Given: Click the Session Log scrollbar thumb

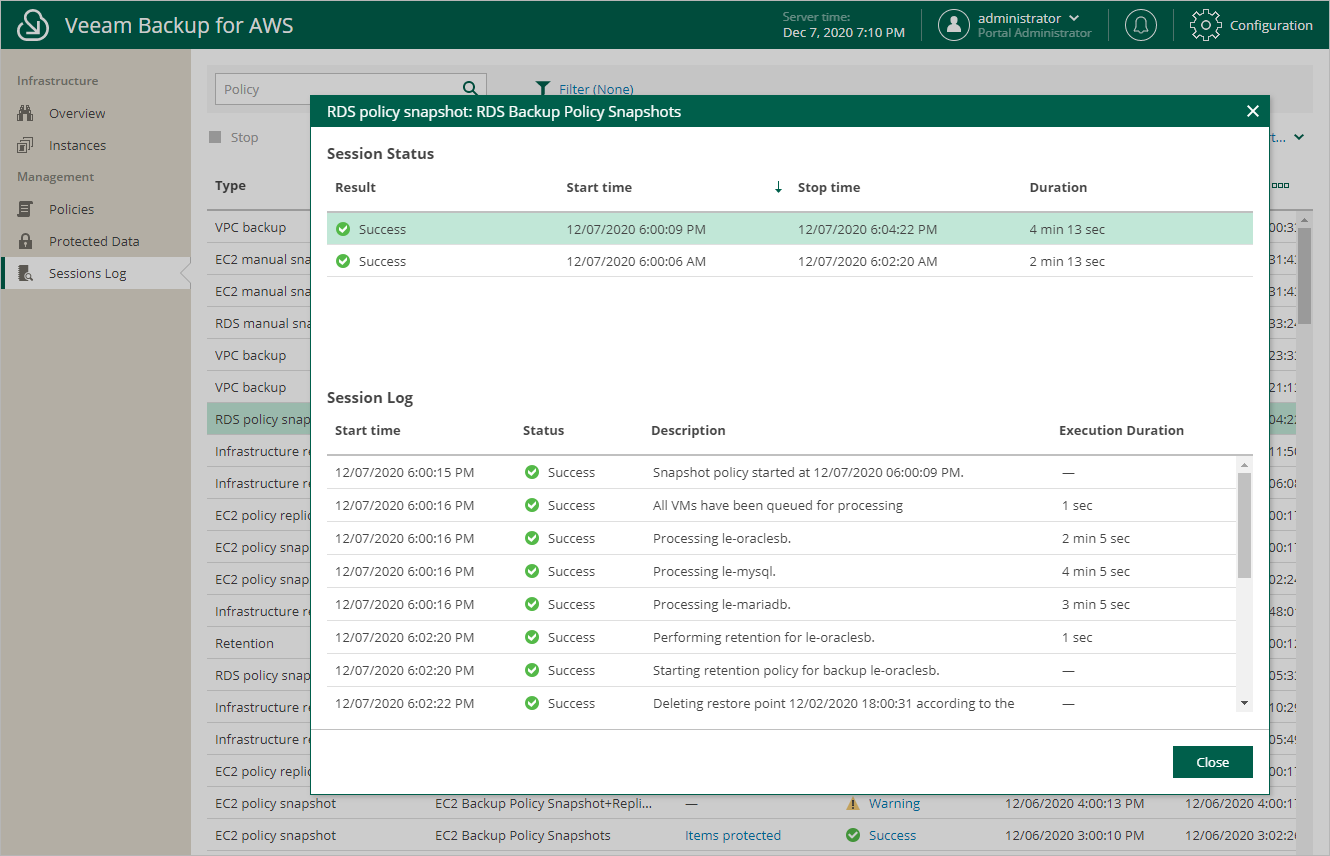Looking at the screenshot, I should (1244, 525).
